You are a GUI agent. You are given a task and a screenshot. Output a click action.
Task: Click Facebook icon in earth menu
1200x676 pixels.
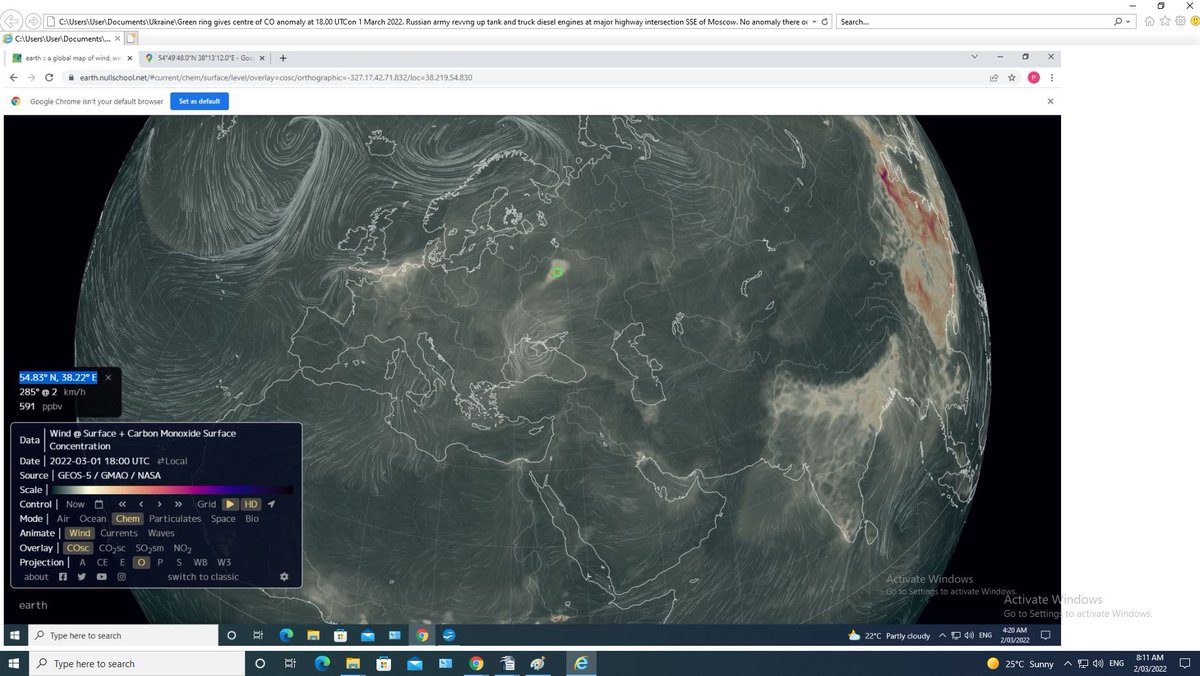click(x=63, y=577)
